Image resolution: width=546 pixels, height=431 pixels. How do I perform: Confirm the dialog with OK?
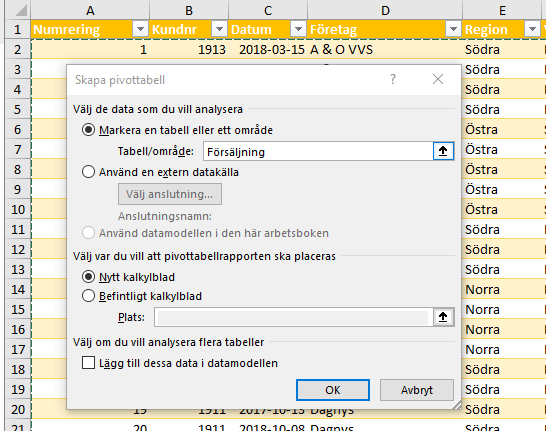click(333, 390)
